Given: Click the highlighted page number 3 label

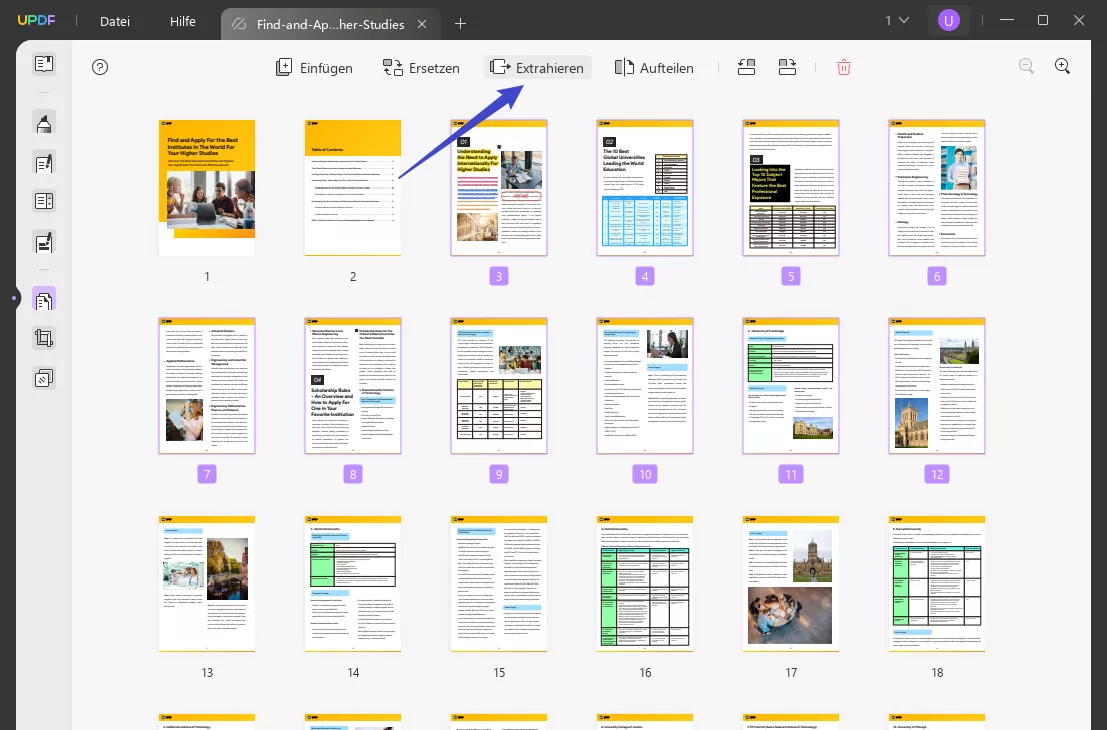Looking at the screenshot, I should pyautogui.click(x=499, y=276).
